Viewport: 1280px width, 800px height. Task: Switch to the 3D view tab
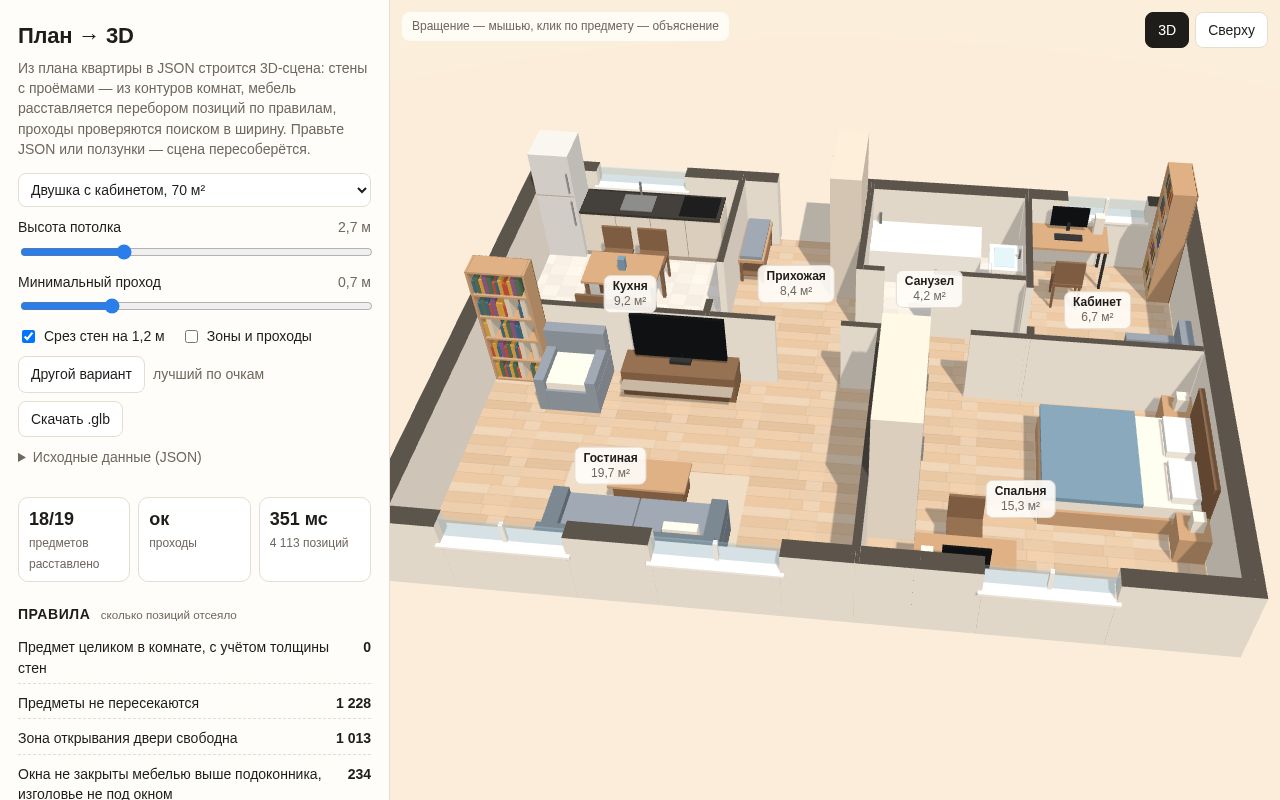1167,30
